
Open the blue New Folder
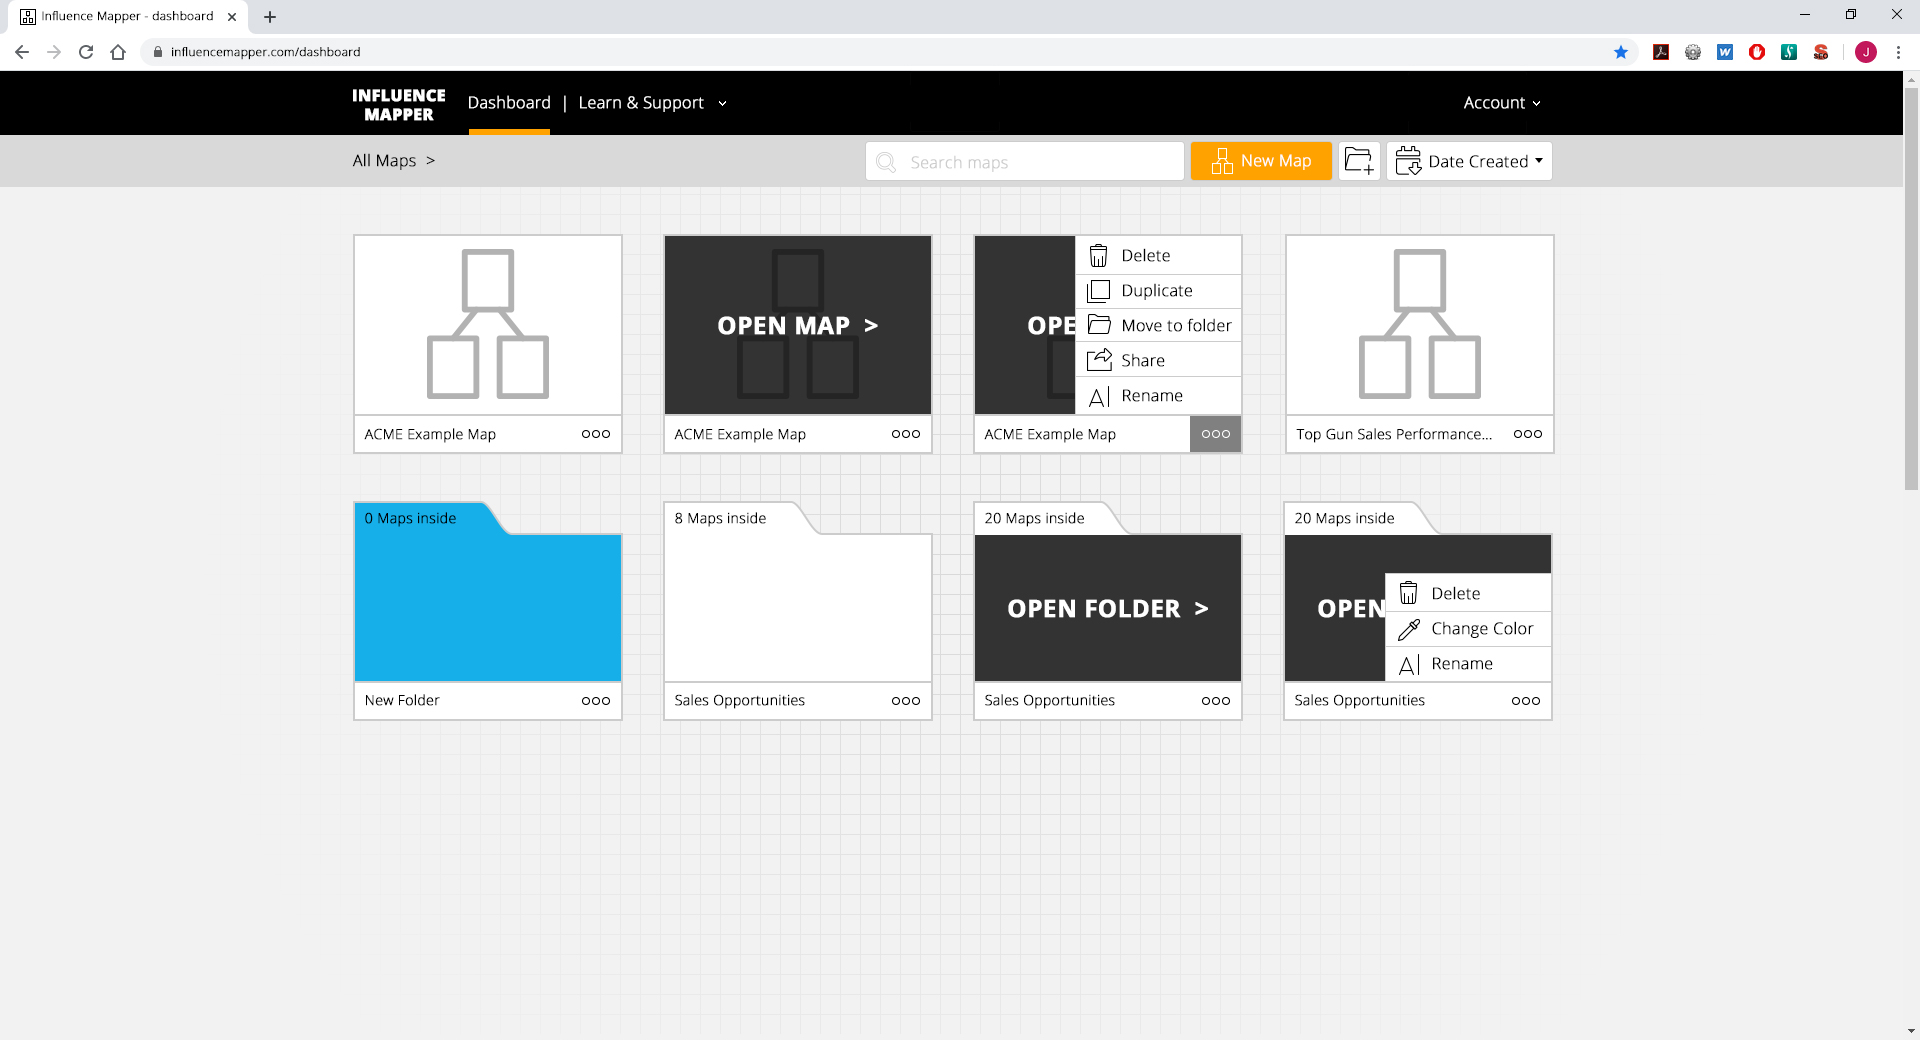[x=488, y=607]
